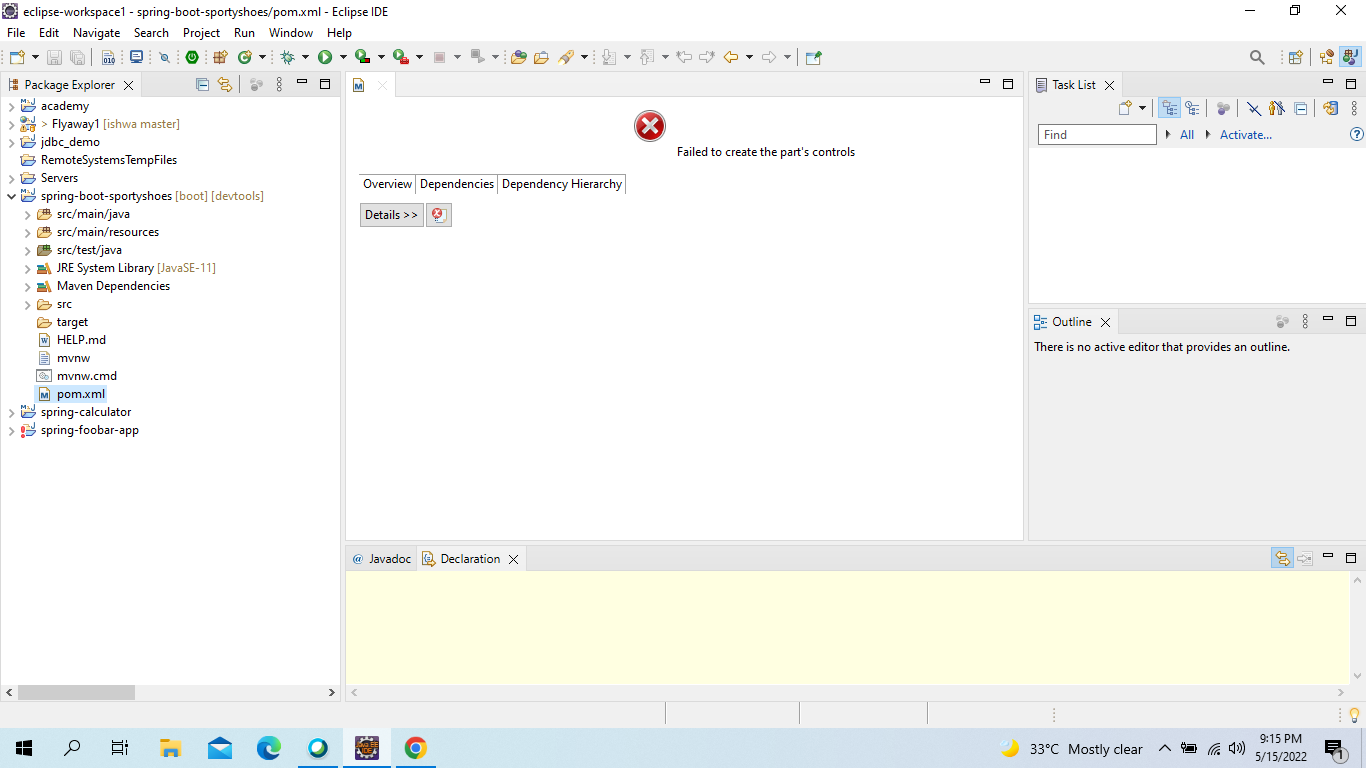Viewport: 1366px width, 768px height.
Task: Click the Save All toolbar icon
Action: pyautogui.click(x=76, y=57)
